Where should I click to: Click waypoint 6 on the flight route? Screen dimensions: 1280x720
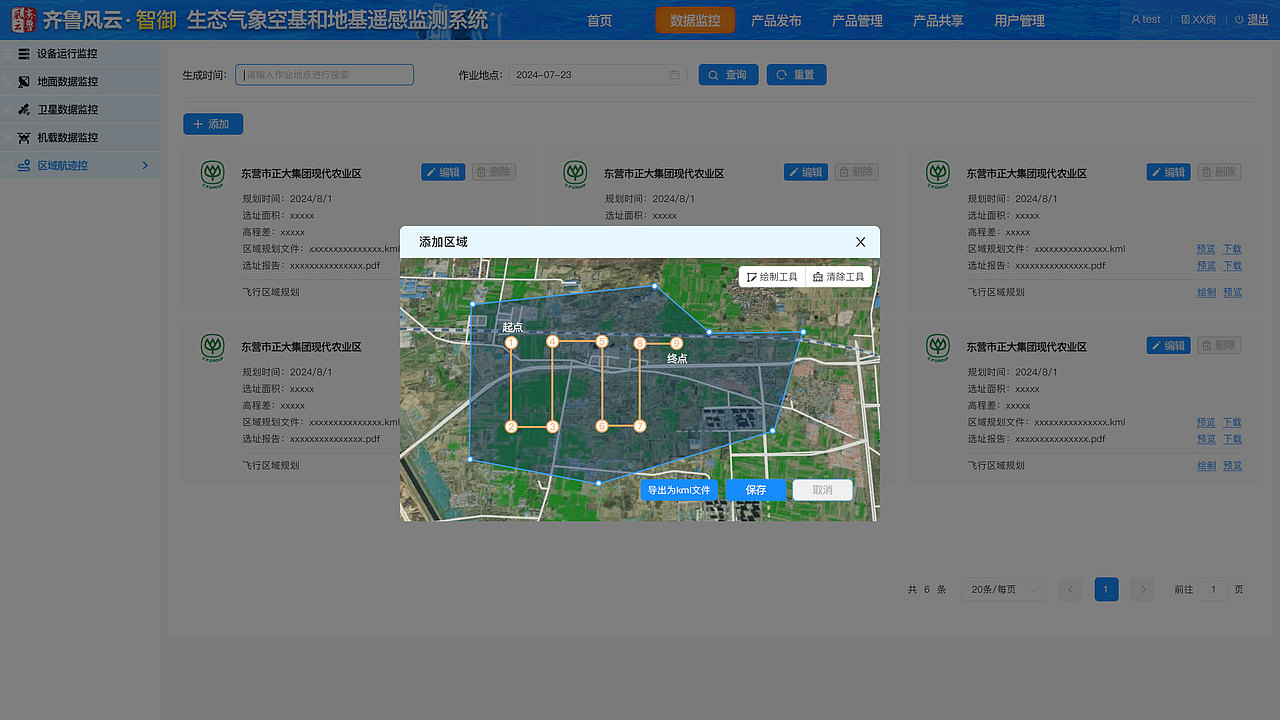(602, 426)
